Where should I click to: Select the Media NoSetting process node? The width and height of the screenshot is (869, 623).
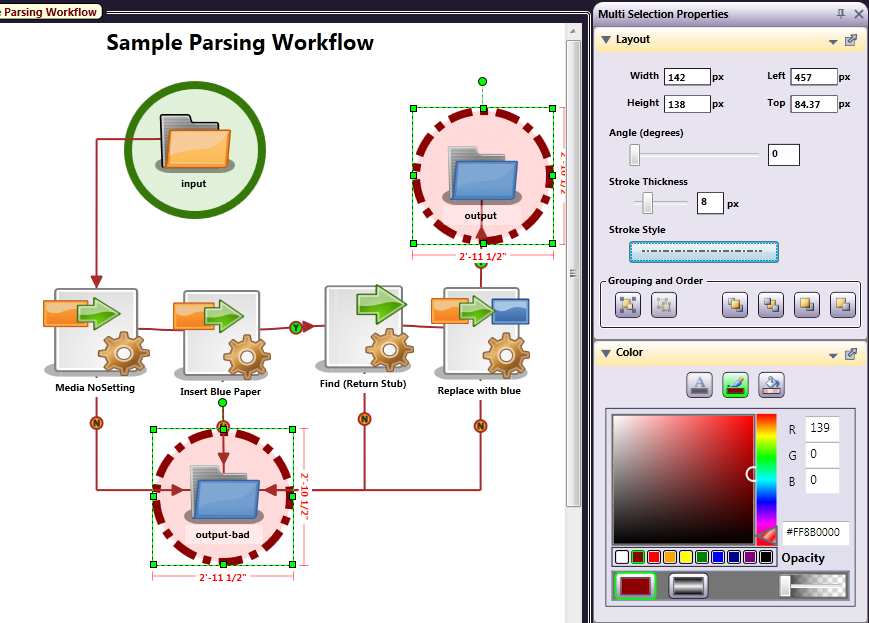95,331
